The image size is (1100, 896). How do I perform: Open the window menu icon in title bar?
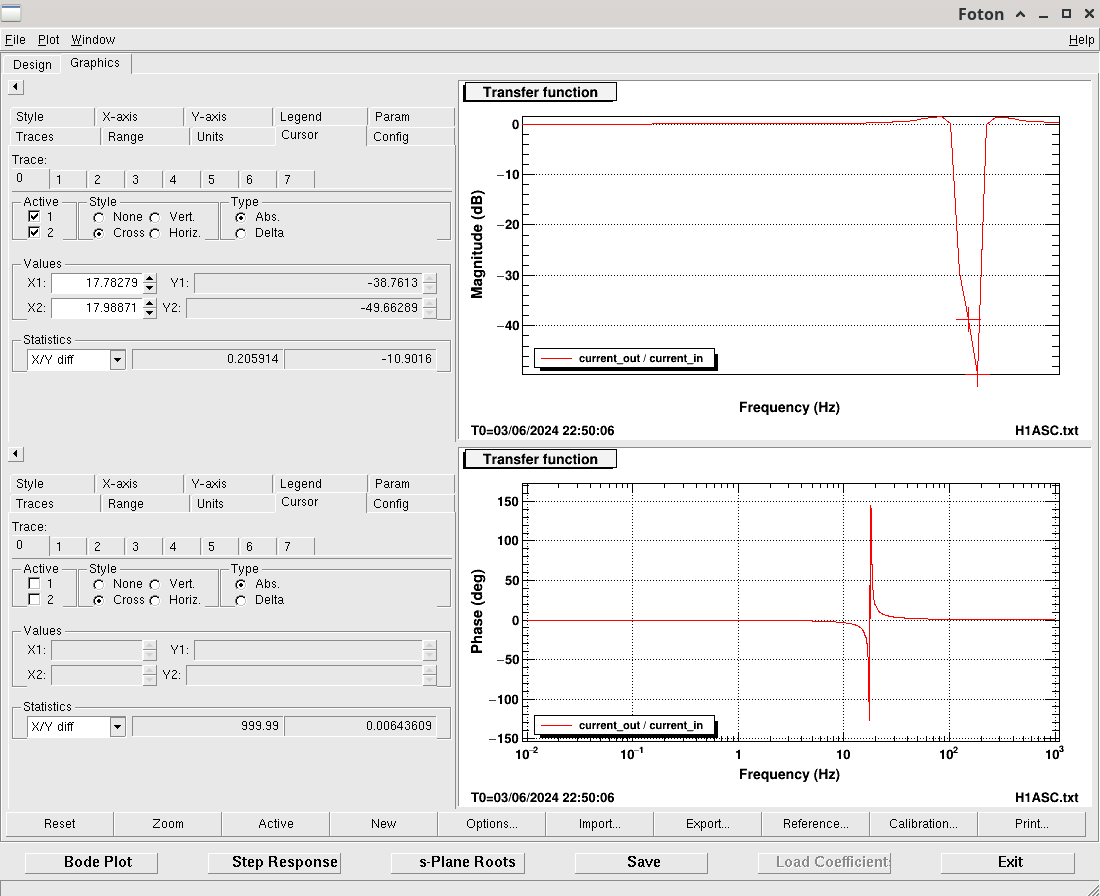coord(14,14)
